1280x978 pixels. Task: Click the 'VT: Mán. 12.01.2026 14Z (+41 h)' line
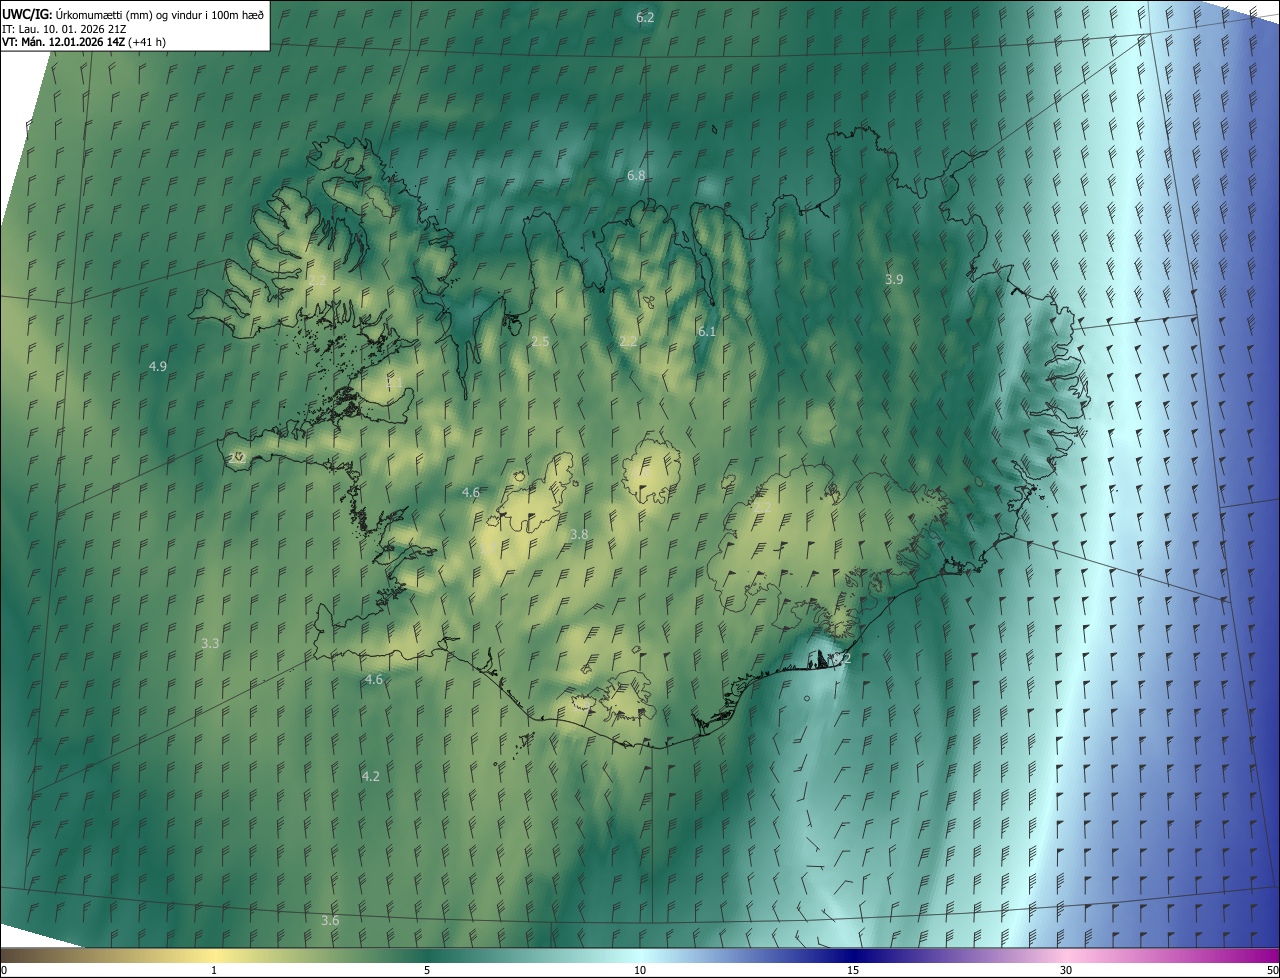[x=84, y=42]
